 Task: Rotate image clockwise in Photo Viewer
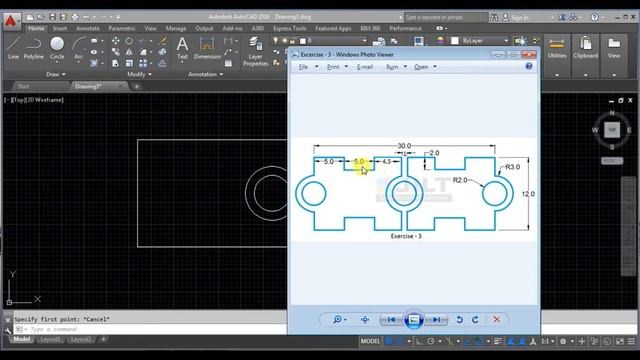tap(475, 320)
